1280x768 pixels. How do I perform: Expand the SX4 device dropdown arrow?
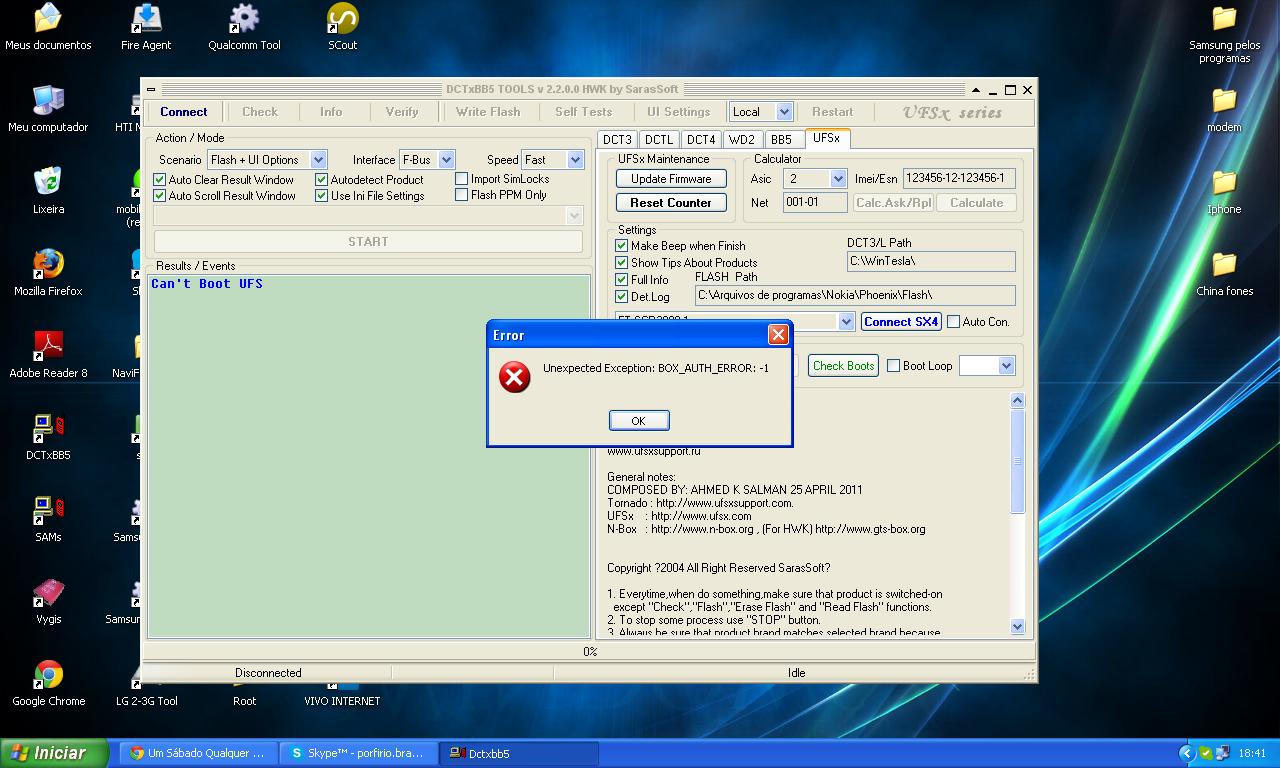(x=846, y=322)
